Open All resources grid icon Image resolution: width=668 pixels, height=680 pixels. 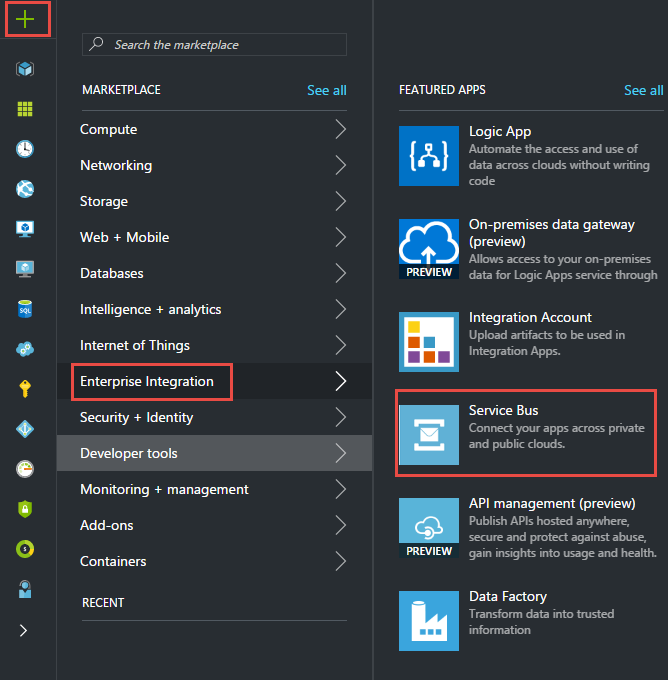pos(25,109)
